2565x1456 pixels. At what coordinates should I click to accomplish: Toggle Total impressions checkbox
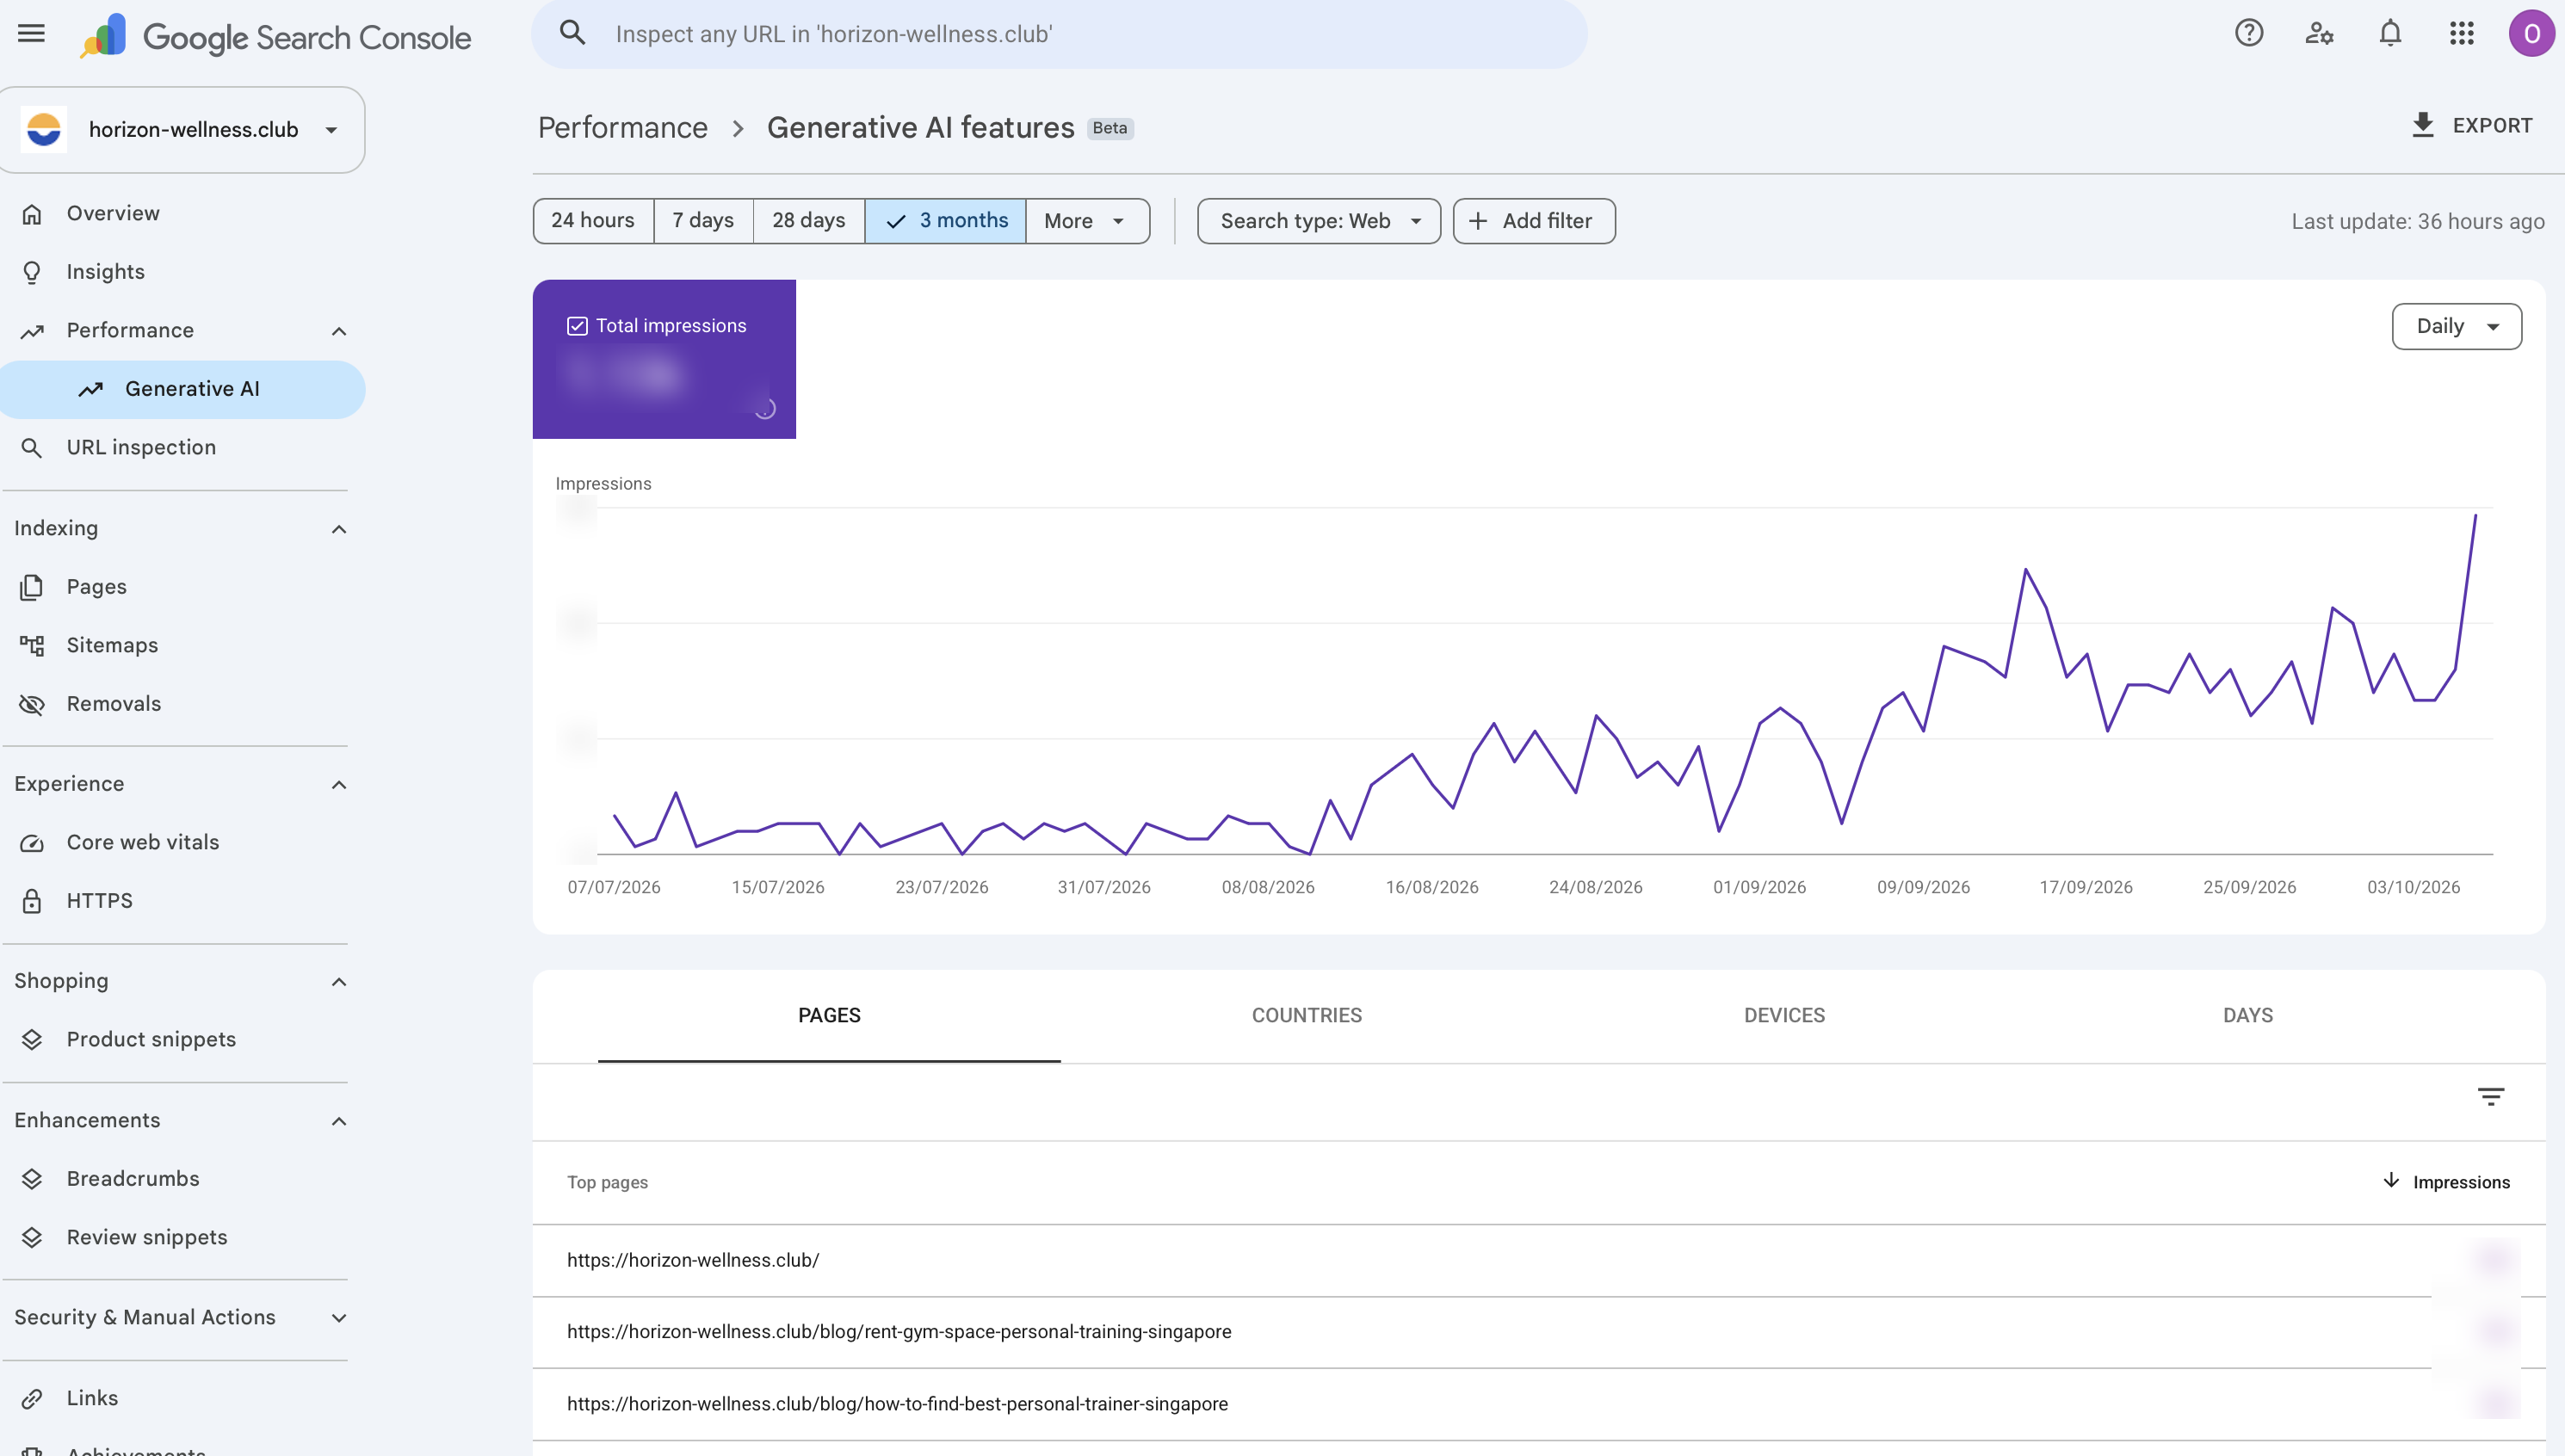click(x=577, y=326)
